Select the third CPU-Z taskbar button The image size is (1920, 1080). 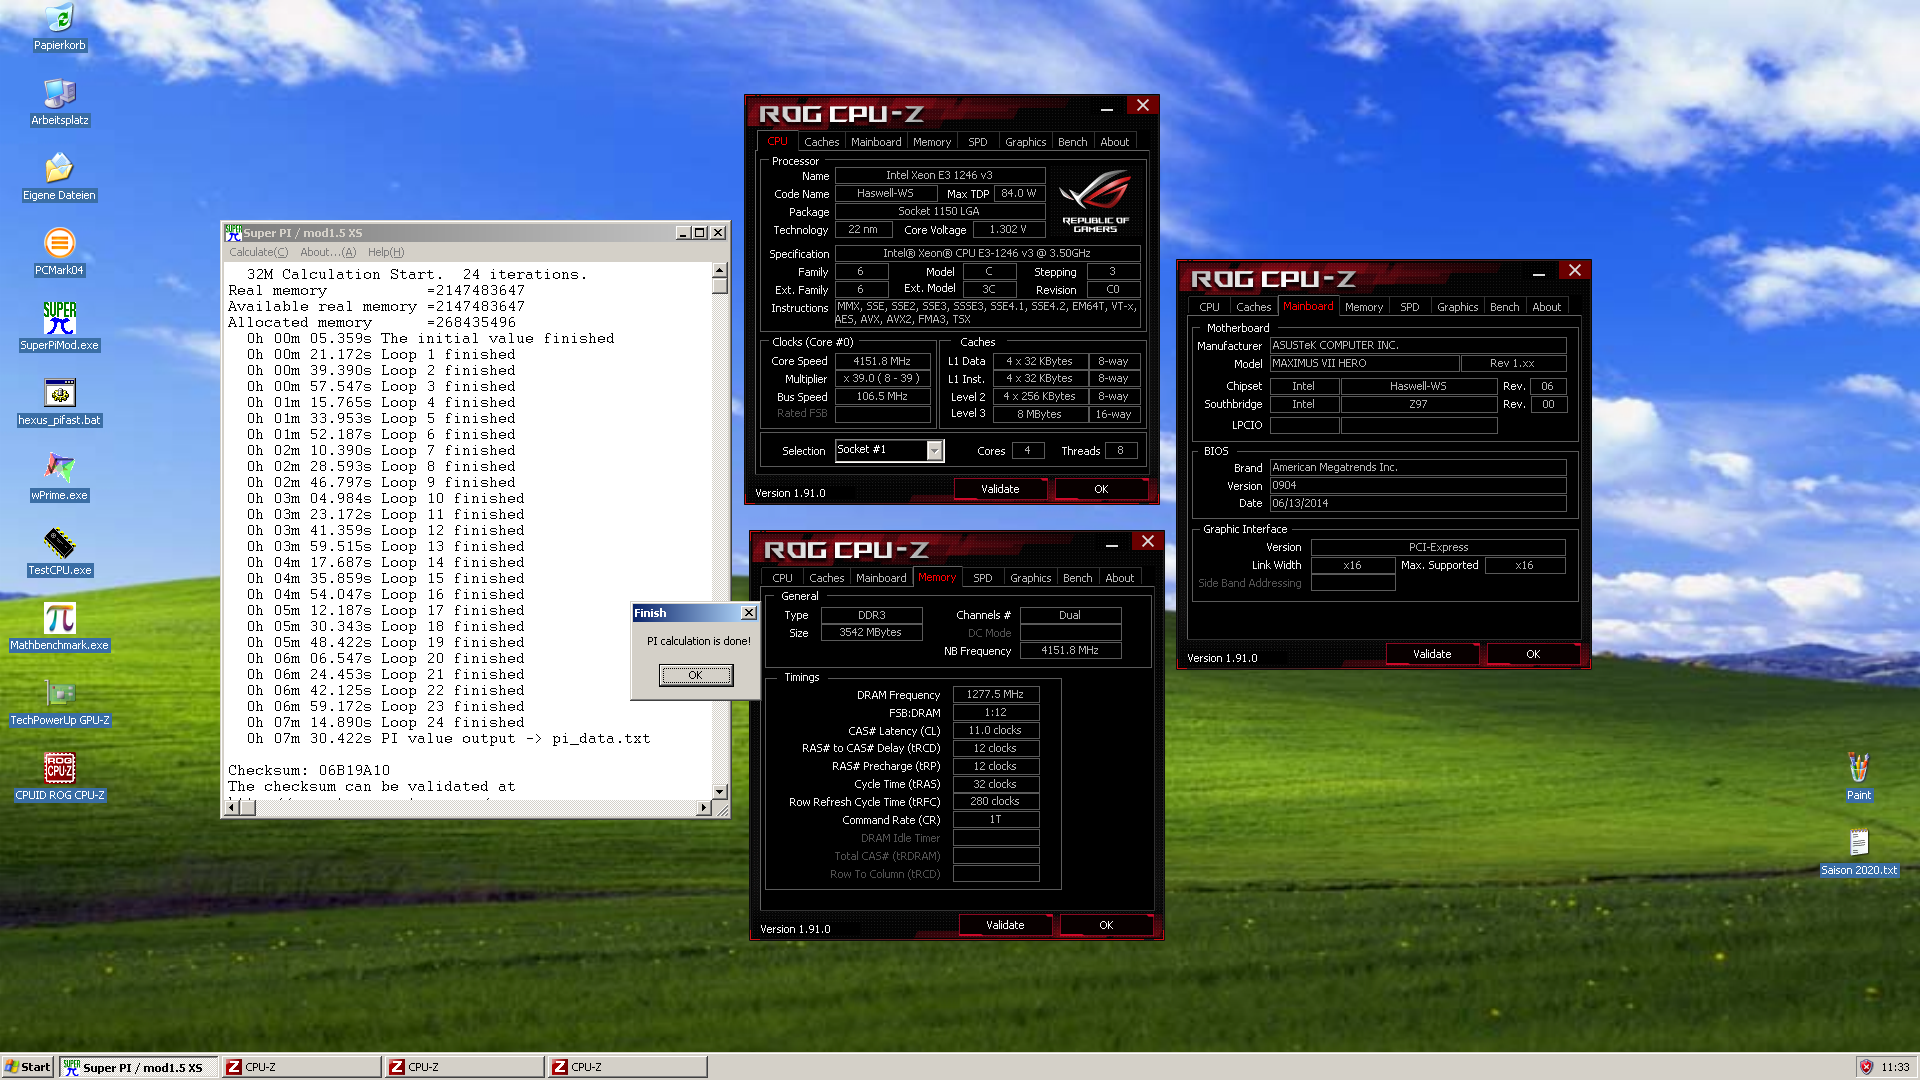pos(627,1067)
